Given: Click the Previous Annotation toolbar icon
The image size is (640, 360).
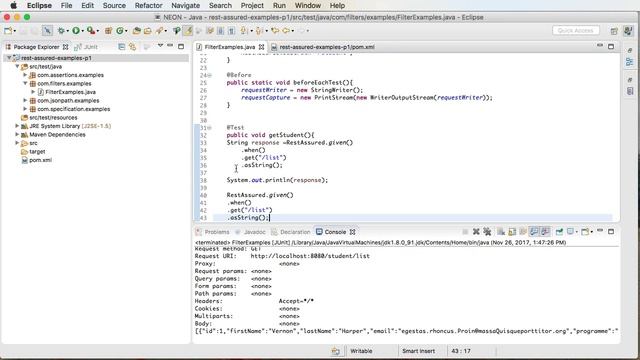Looking at the screenshot, I should [259, 31].
